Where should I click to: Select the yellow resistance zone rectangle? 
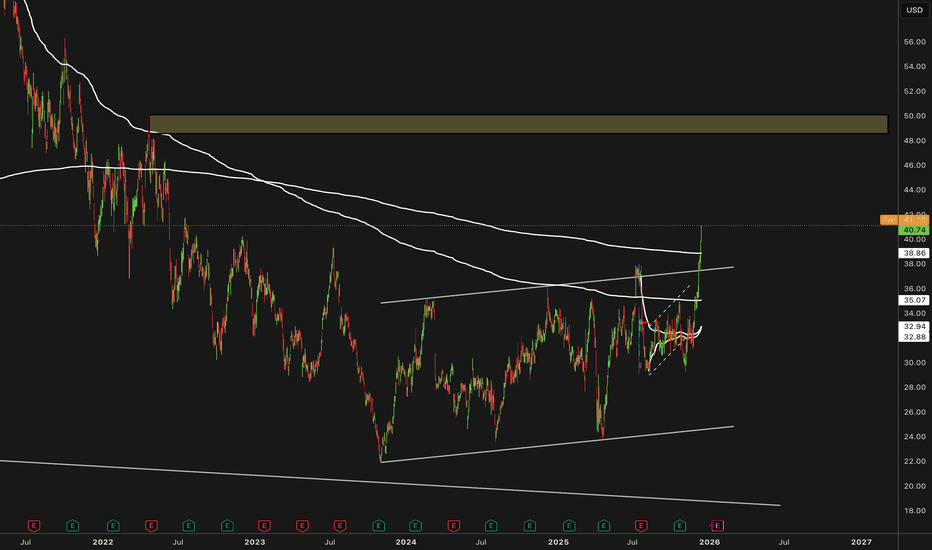coord(518,124)
